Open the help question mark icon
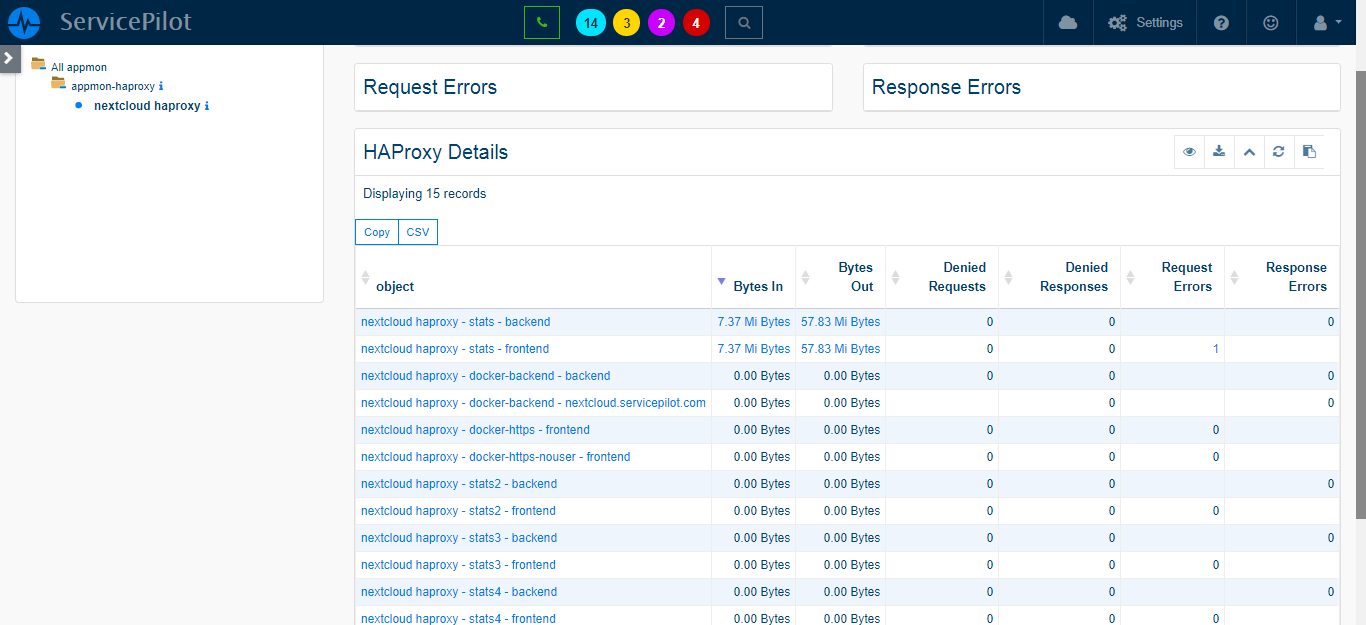This screenshot has width=1366, height=625. pyautogui.click(x=1221, y=22)
